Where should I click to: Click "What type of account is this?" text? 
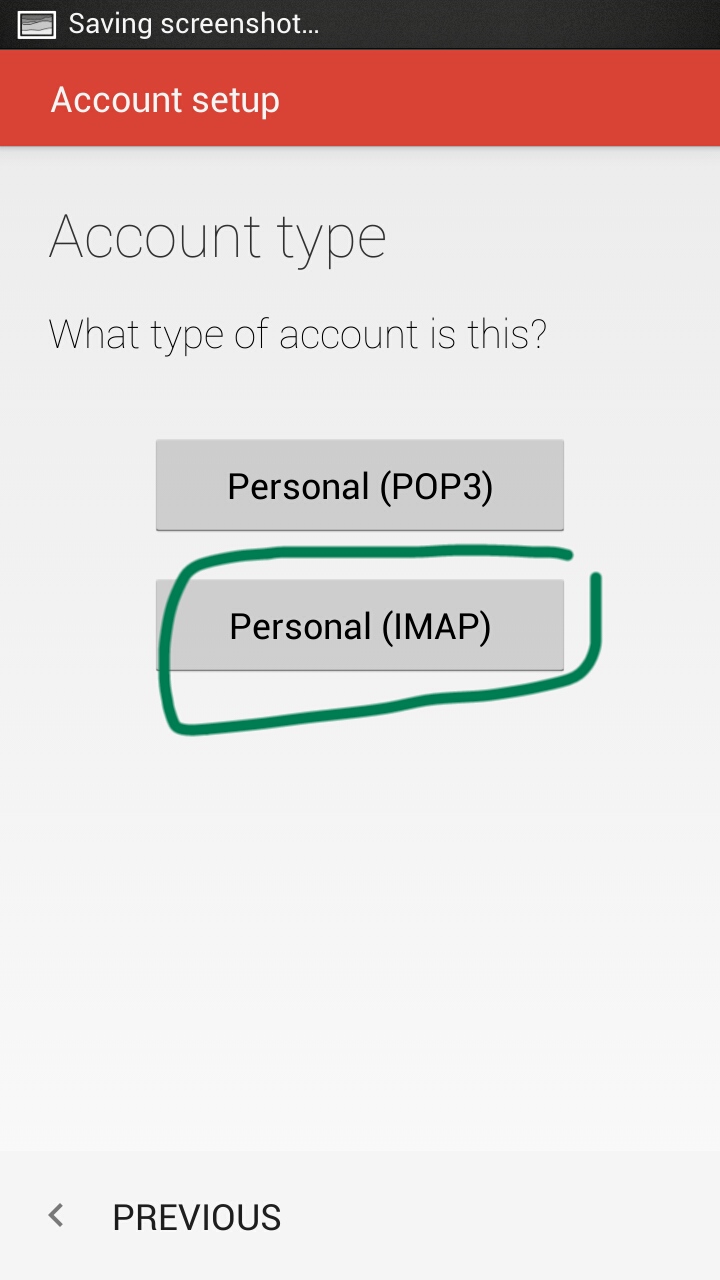coord(297,334)
